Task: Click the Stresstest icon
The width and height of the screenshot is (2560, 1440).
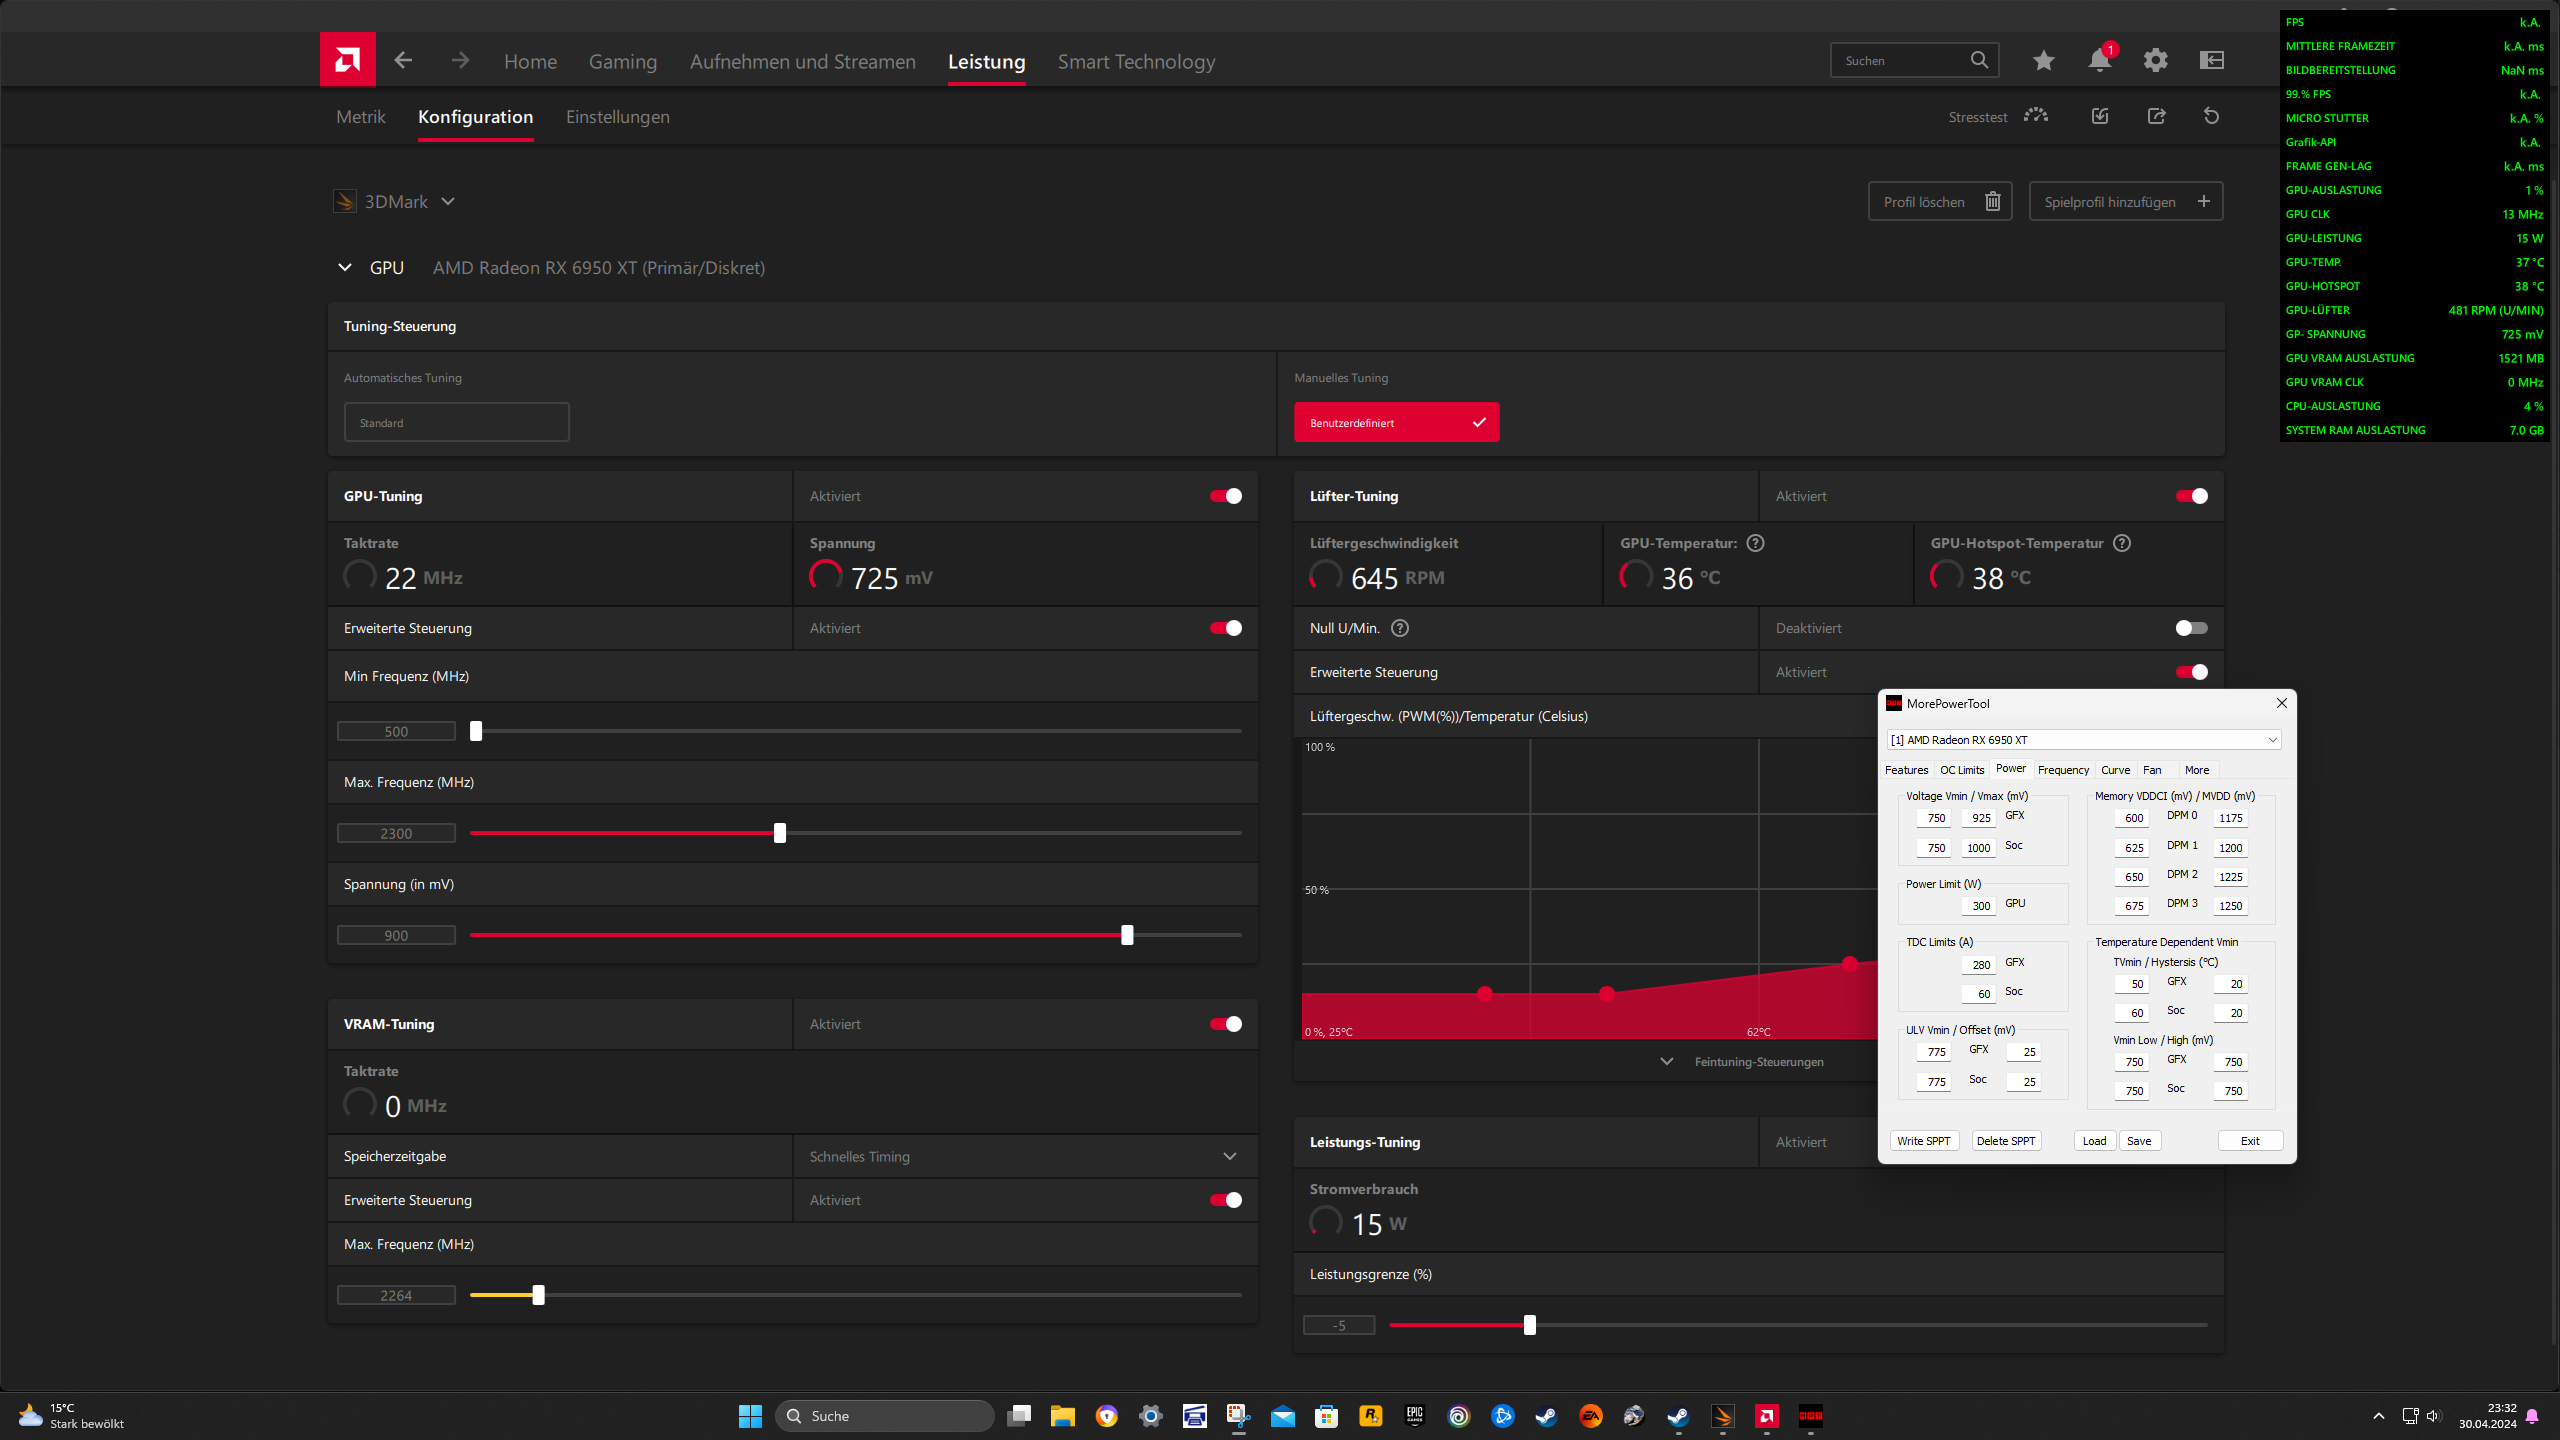Action: click(2035, 116)
